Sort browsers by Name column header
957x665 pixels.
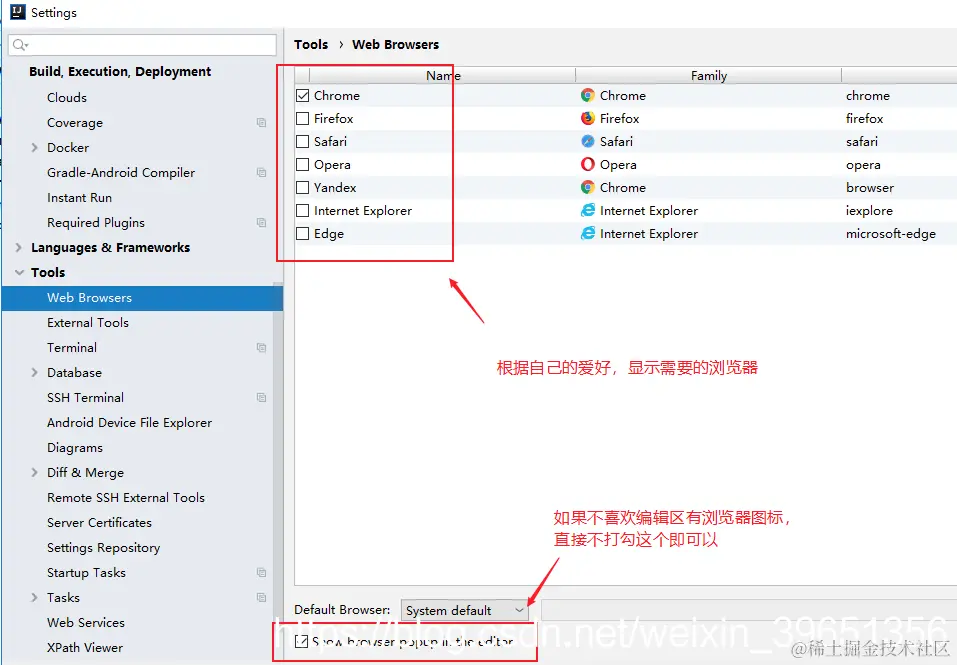pos(442,75)
